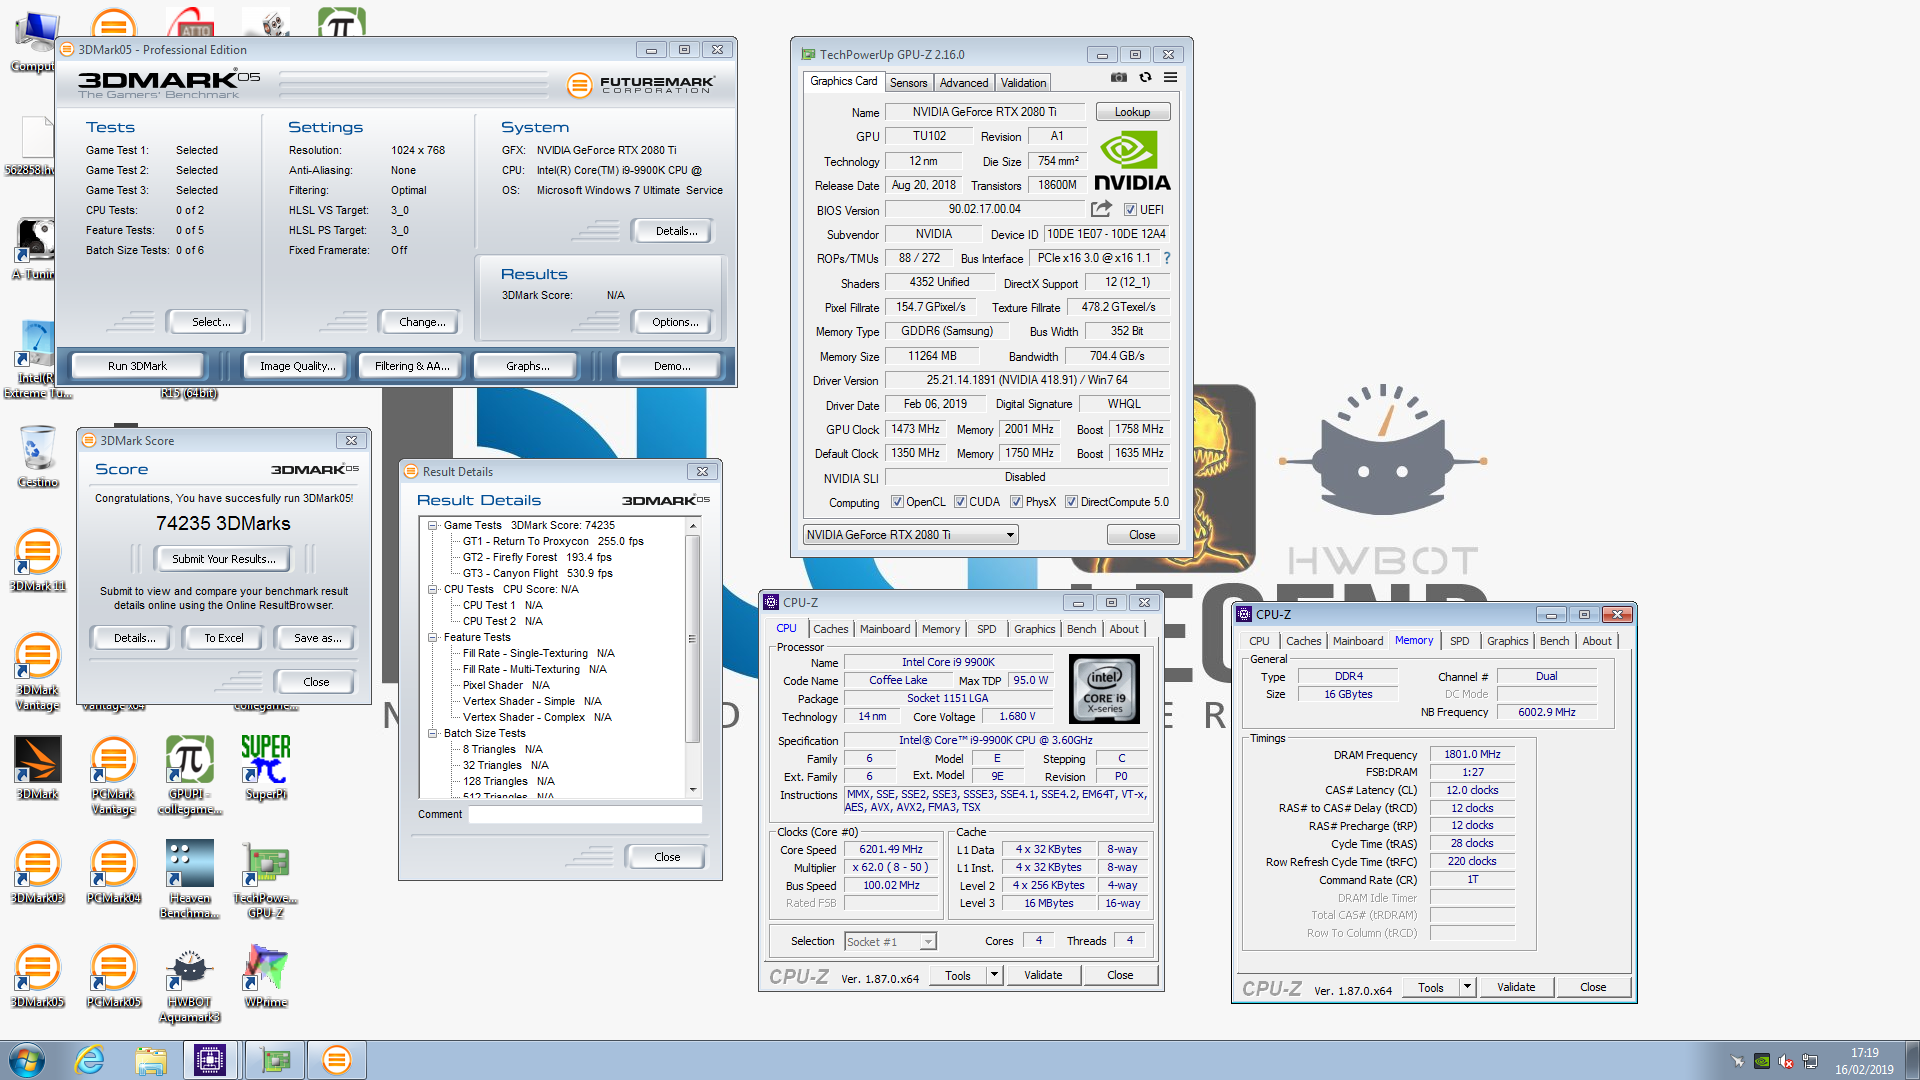Toggle the PhysX checkbox in GPU-Z
The width and height of the screenshot is (1920, 1080).
pyautogui.click(x=1016, y=502)
